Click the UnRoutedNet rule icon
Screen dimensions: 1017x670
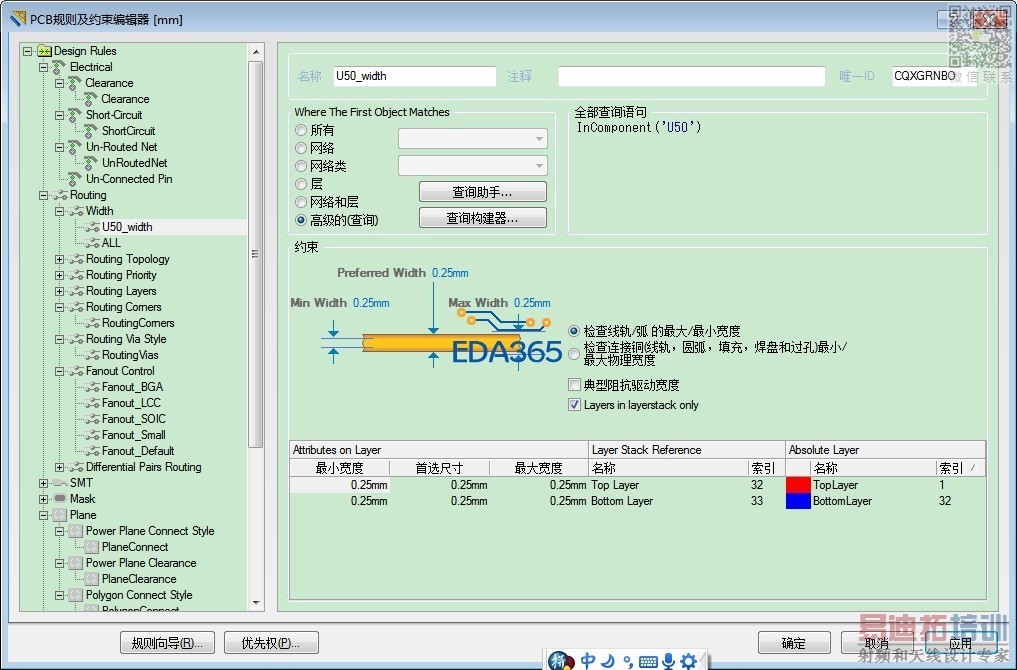pos(91,163)
